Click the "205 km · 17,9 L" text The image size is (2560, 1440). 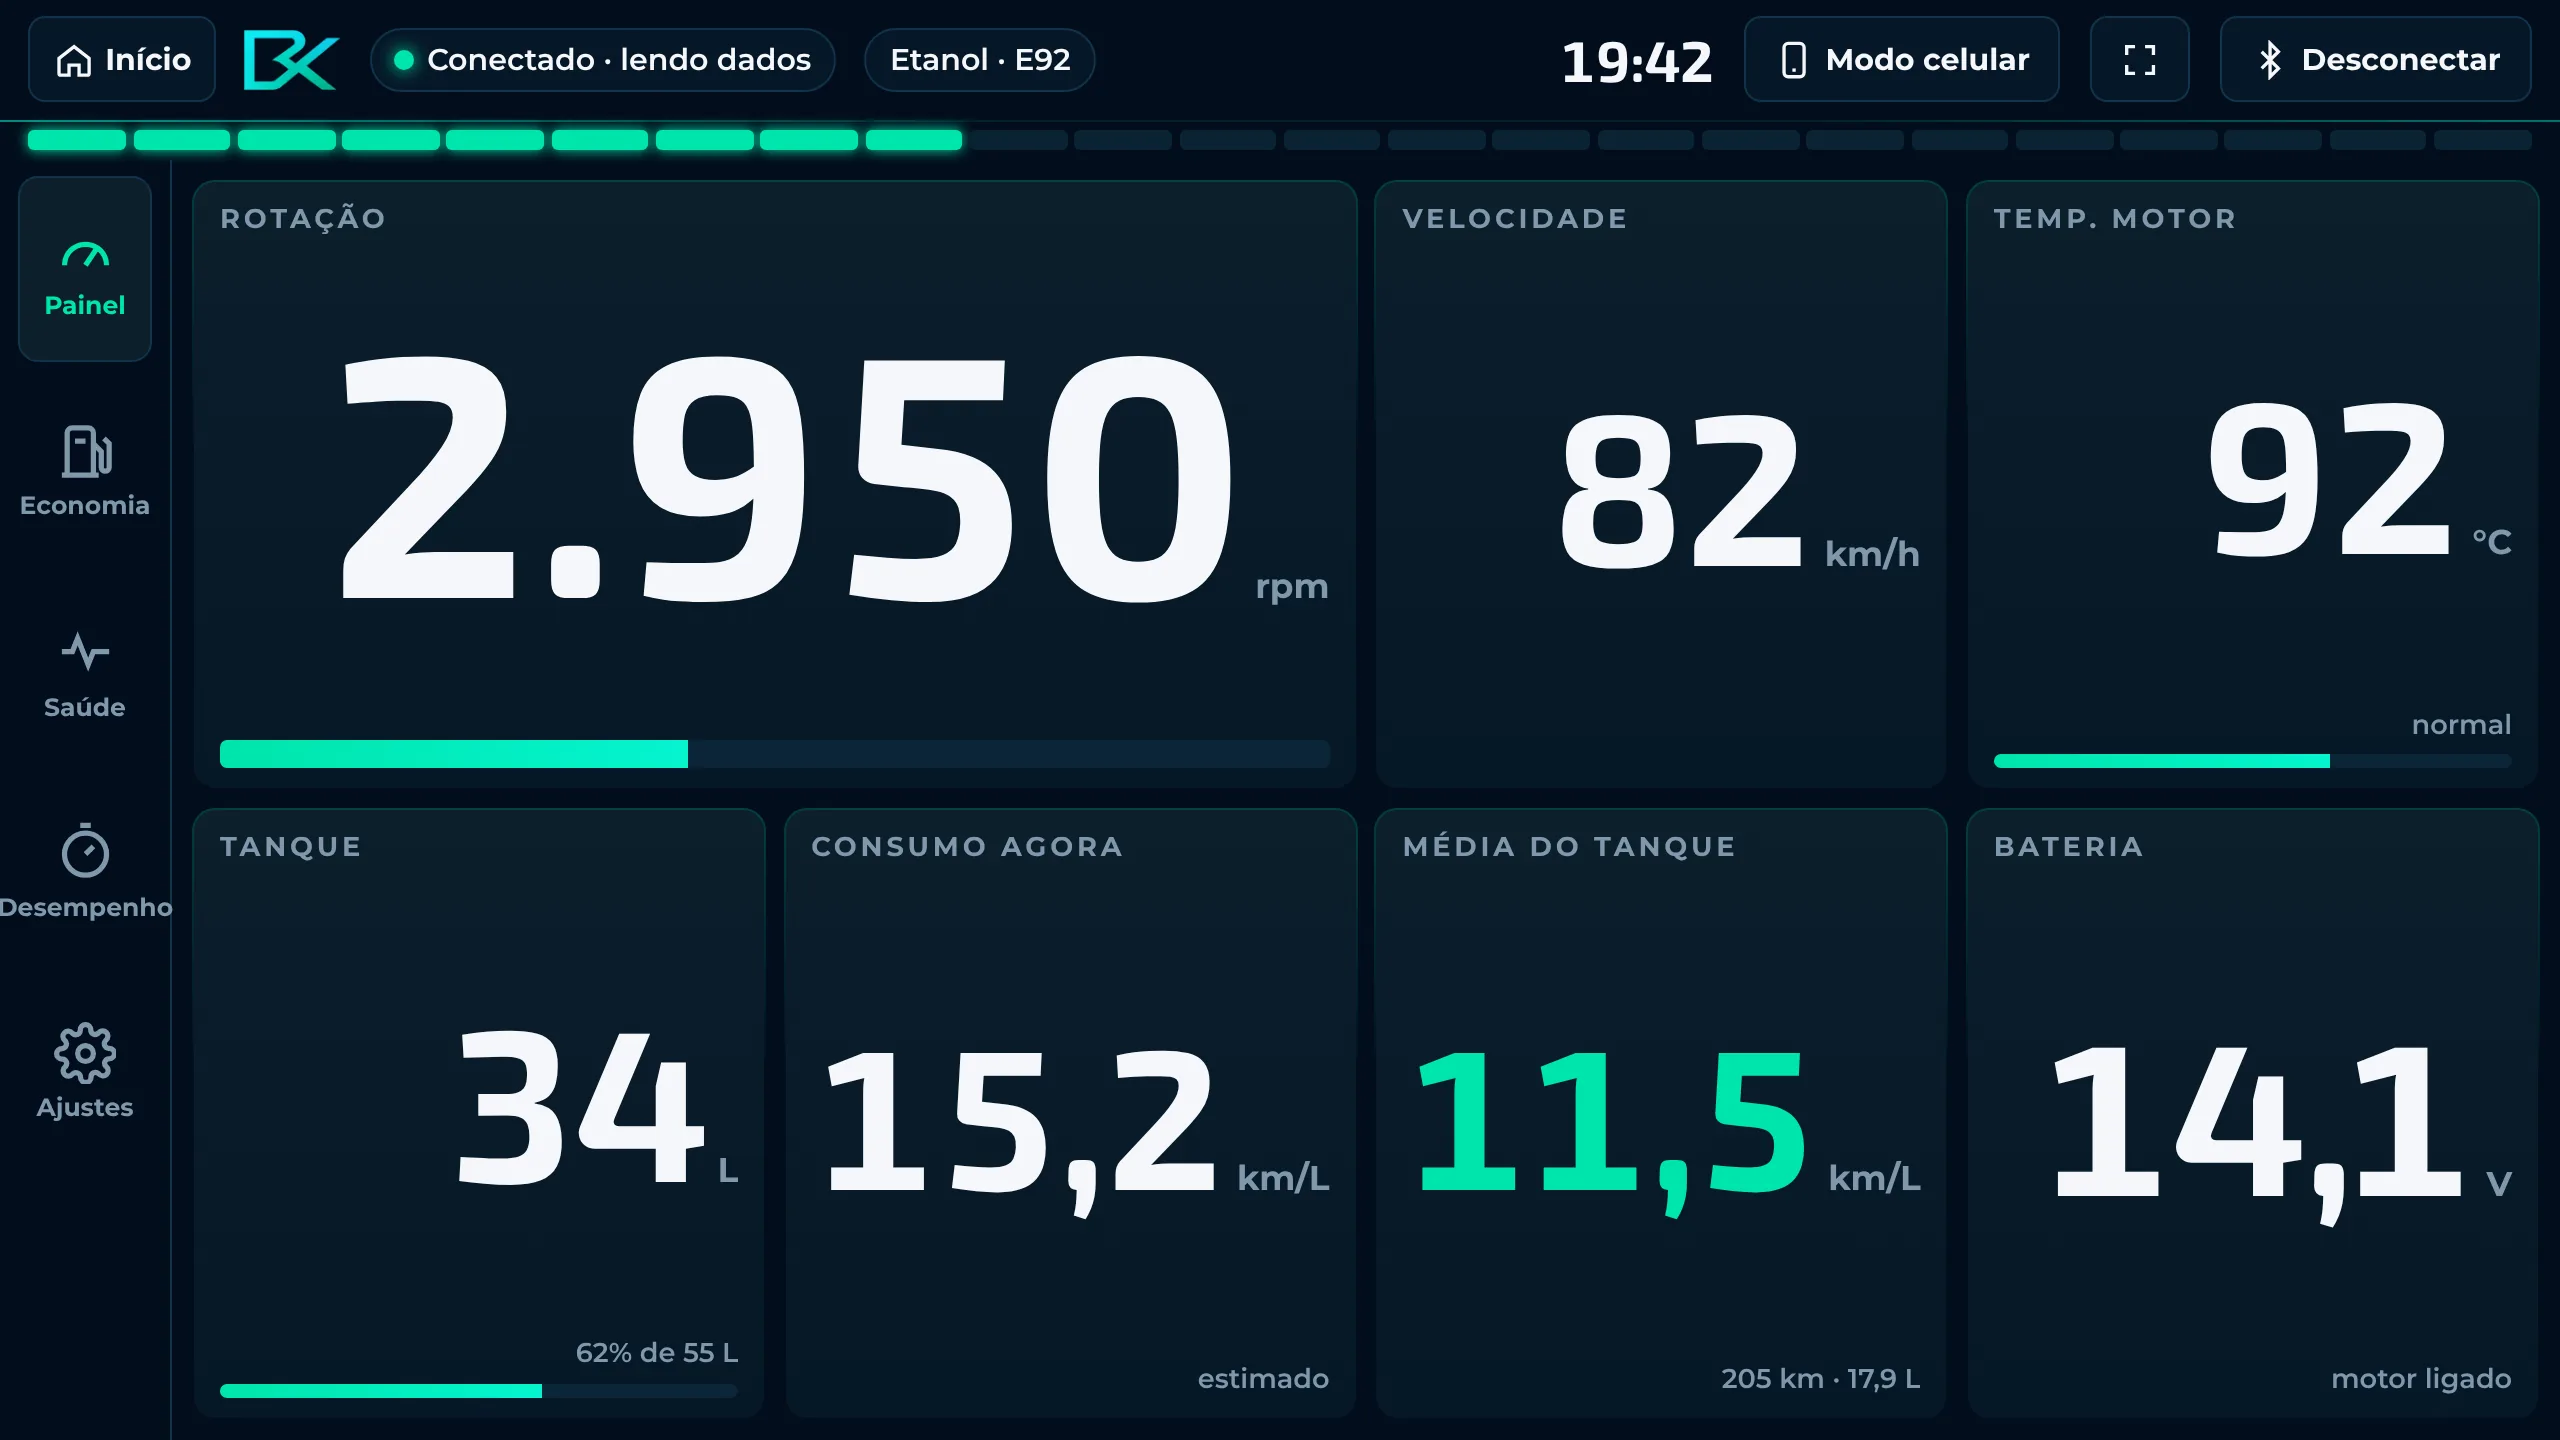point(1821,1379)
